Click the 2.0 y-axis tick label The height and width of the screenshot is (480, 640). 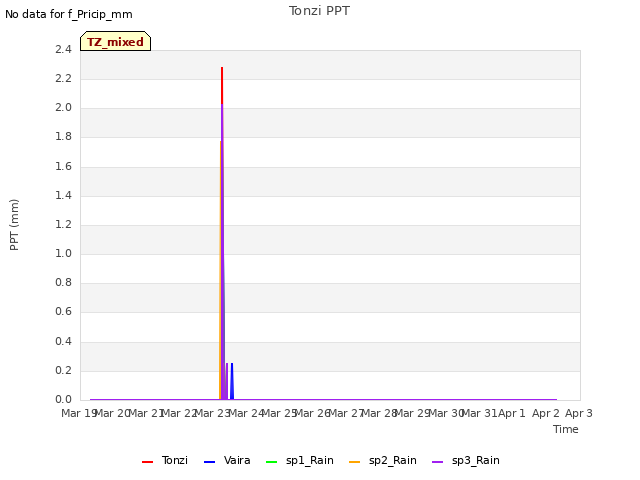tap(63, 107)
